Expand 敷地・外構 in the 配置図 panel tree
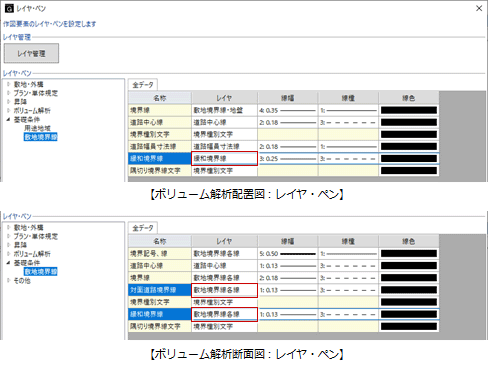488x369 pixels. tap(9, 84)
